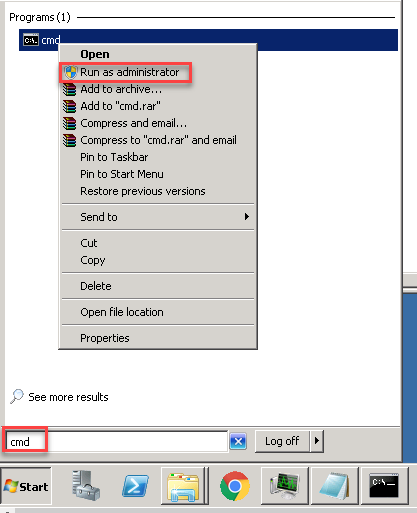Launch Google Chrome from taskbar
Viewport: 417px width, 513px height.
pyautogui.click(x=235, y=486)
